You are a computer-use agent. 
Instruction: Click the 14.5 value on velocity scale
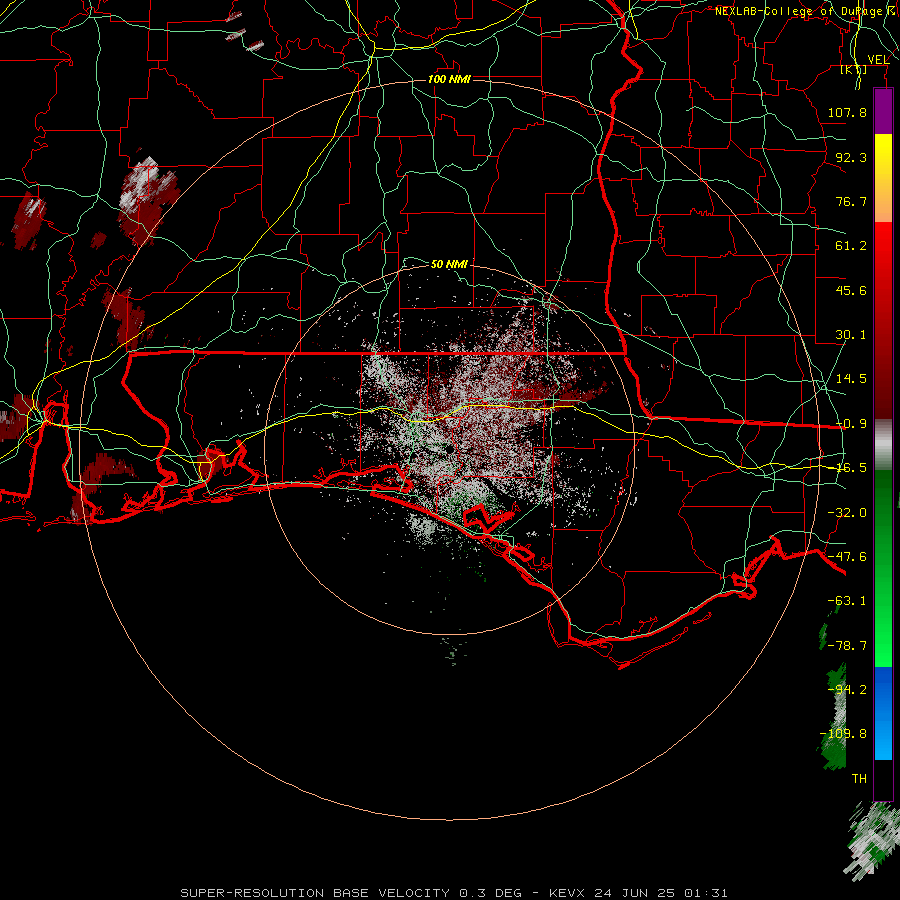[851, 379]
